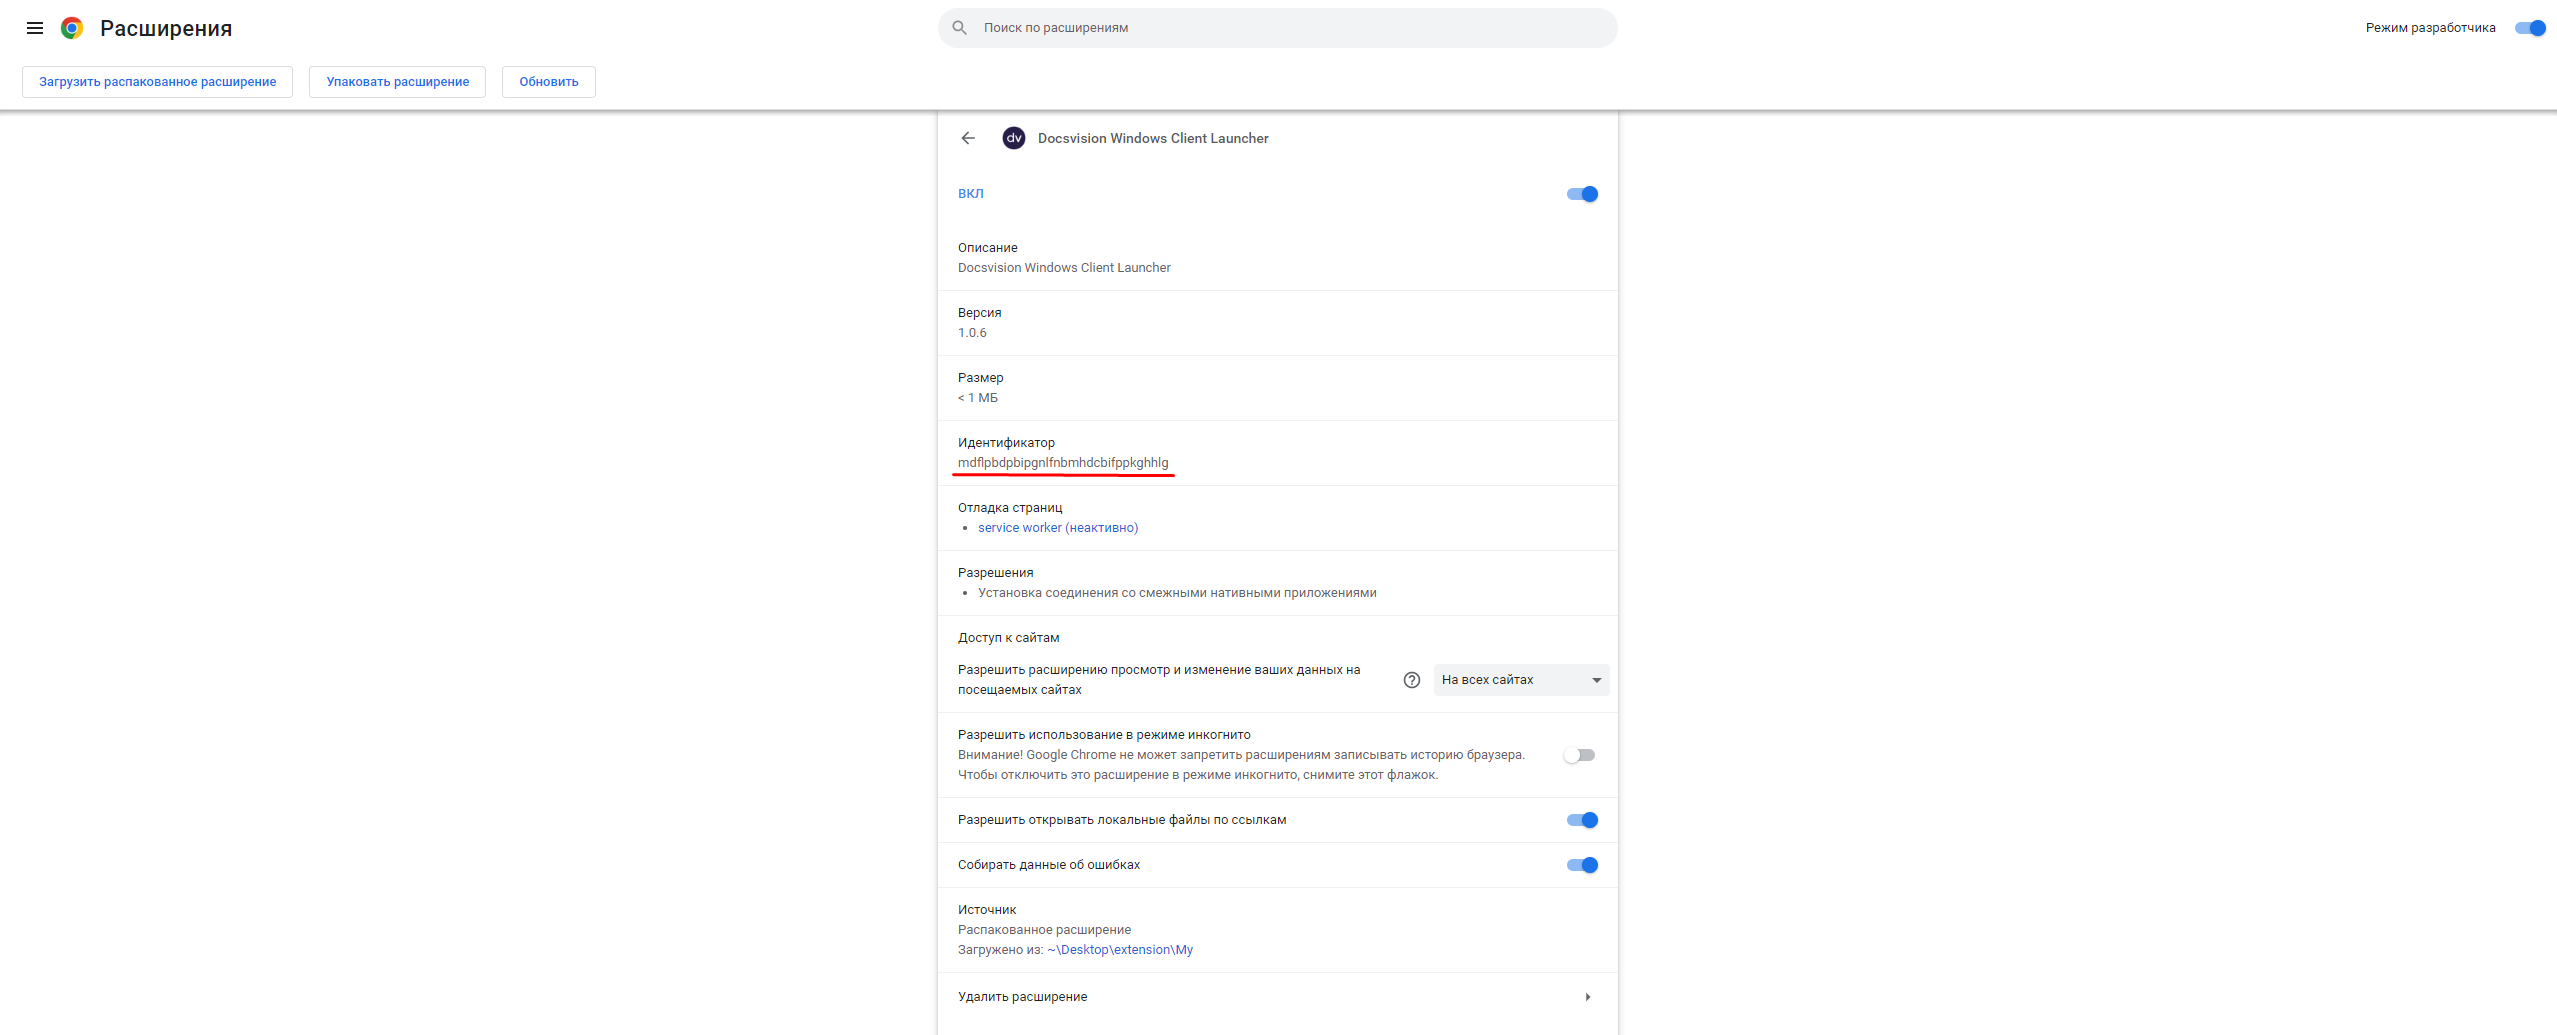Click the 'Отладка страниц' heading
This screenshot has width=2557, height=1035.
click(x=1010, y=508)
